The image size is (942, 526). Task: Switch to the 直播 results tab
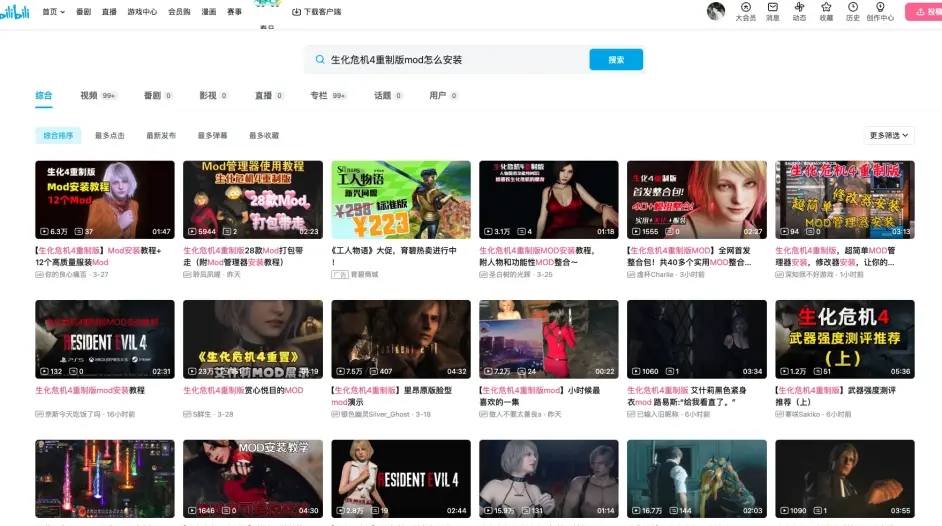[269, 95]
